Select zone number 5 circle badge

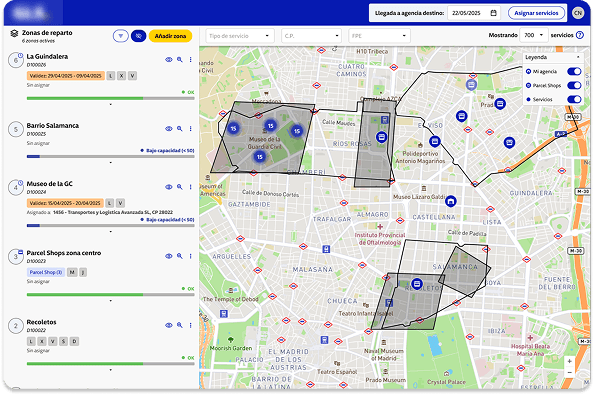click(16, 130)
